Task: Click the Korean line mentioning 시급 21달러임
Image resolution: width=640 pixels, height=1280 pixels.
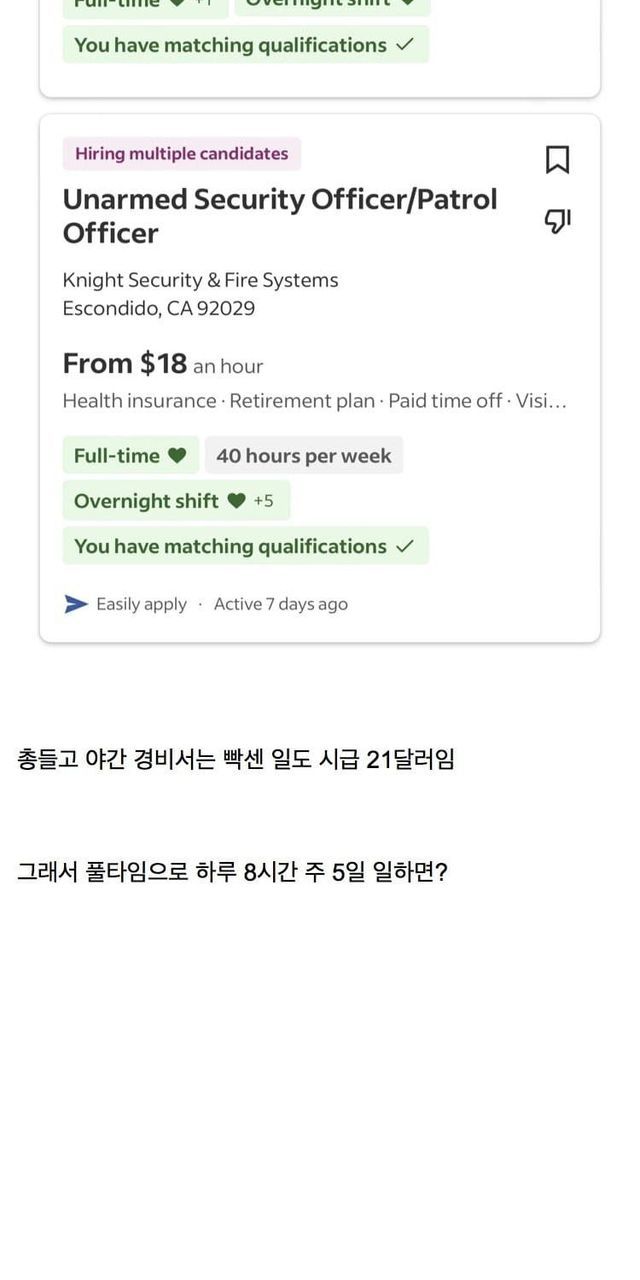Action: click(x=236, y=760)
